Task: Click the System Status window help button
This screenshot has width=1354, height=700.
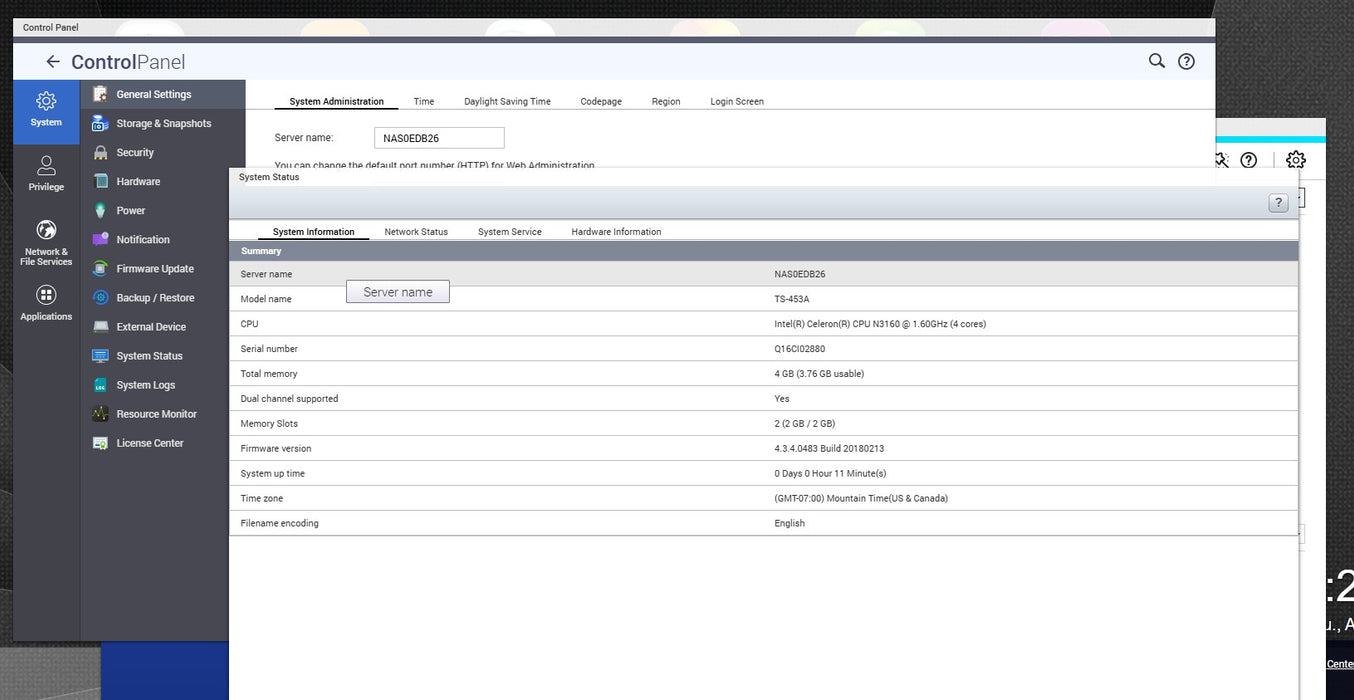Action: [x=1278, y=203]
